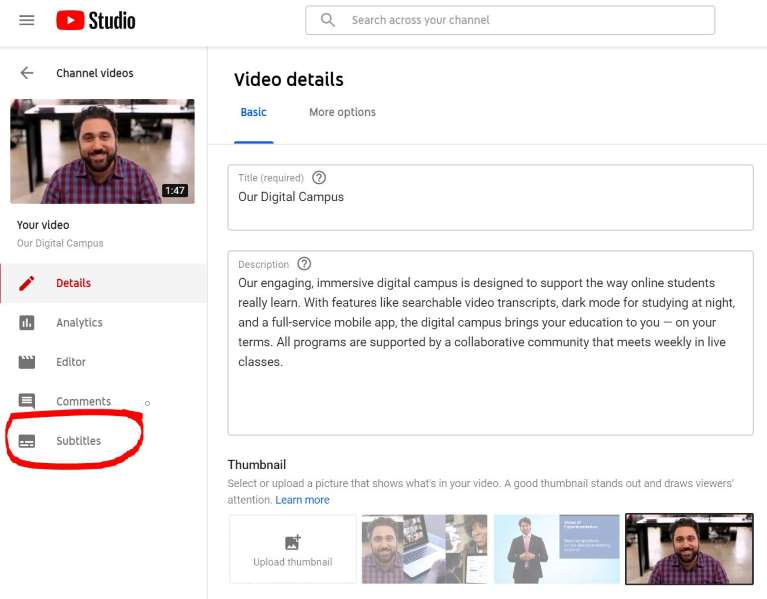The height and width of the screenshot is (599, 767).
Task: Go back using Channel videos arrow
Action: click(27, 73)
